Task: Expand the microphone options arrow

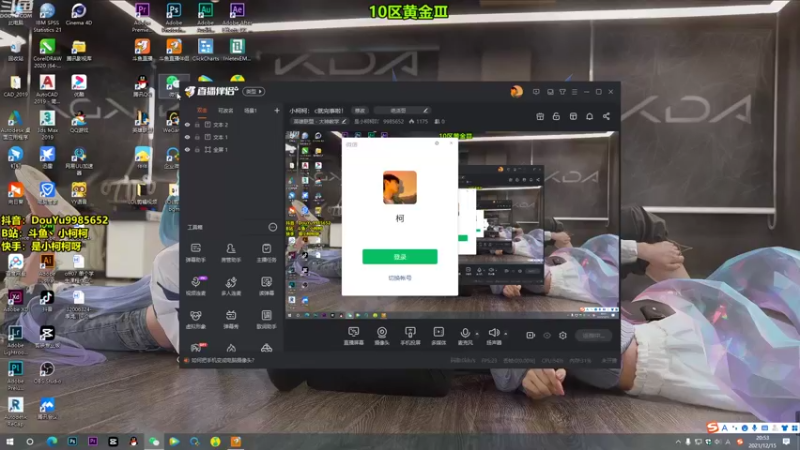Action: coord(477,334)
